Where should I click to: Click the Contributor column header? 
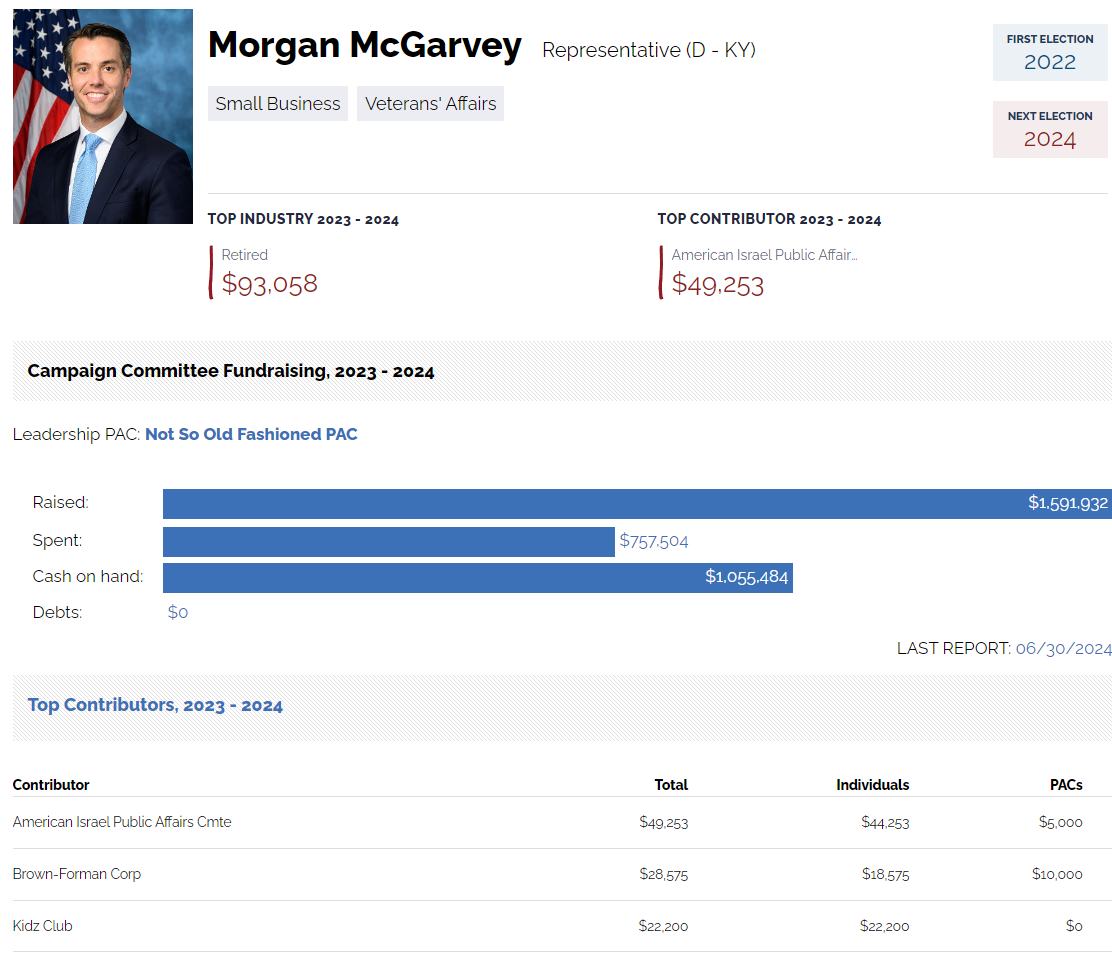pyautogui.click(x=51, y=785)
